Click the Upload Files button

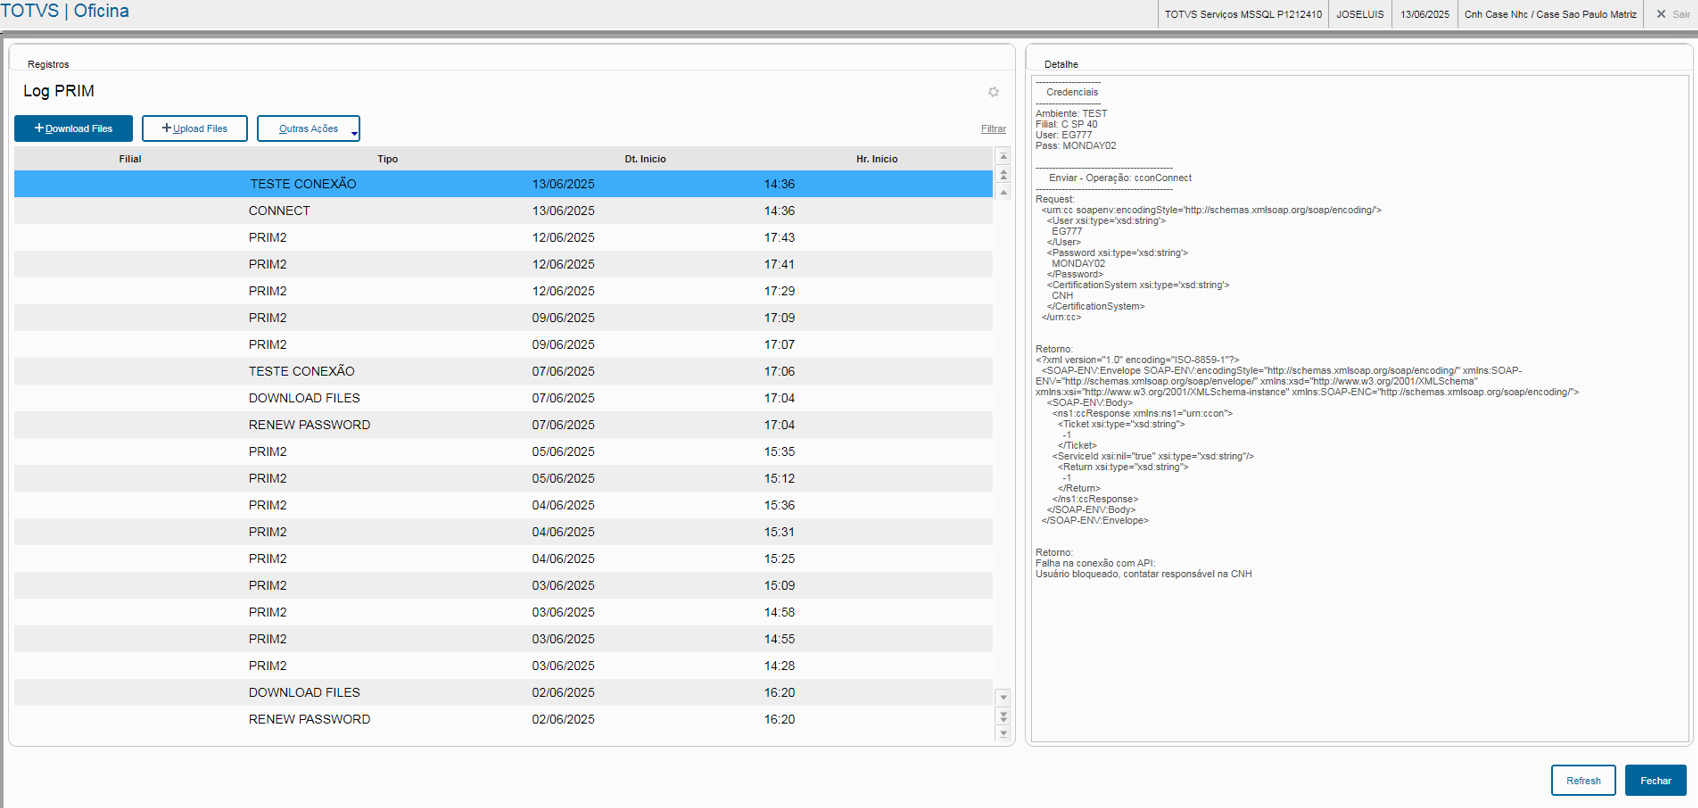click(x=195, y=128)
